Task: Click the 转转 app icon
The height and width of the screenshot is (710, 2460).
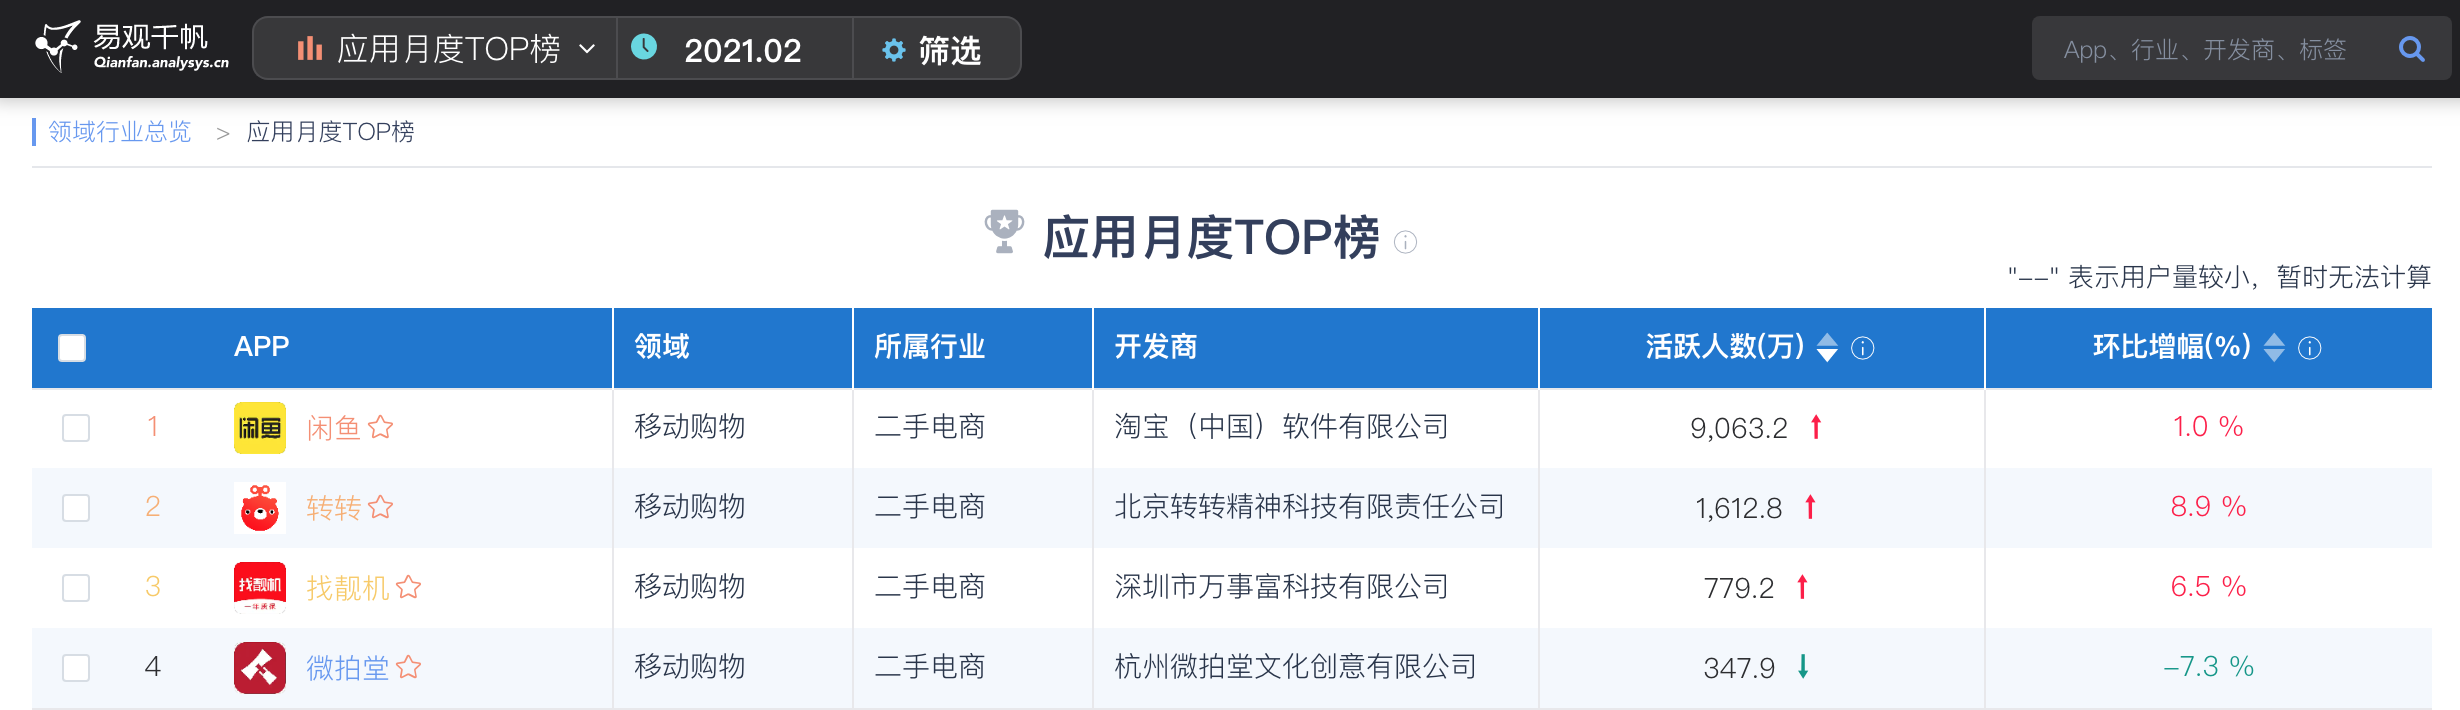Action: 260,508
